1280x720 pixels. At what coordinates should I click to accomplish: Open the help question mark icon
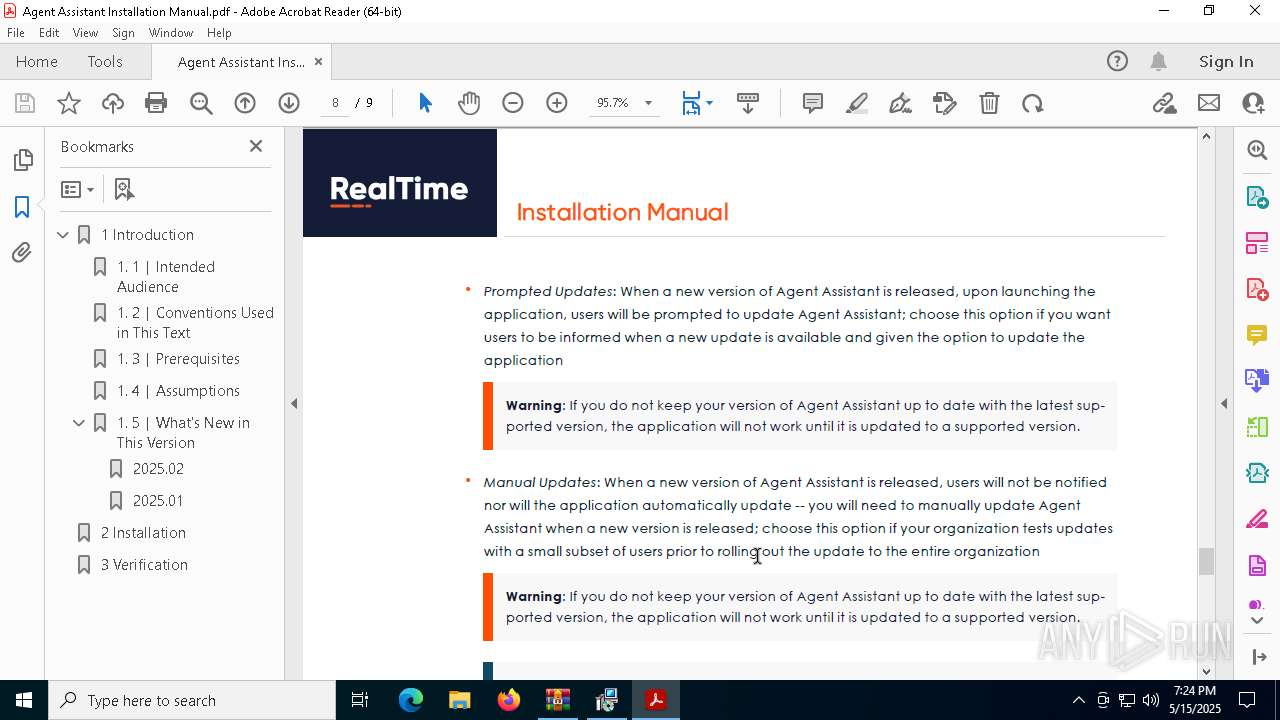1117,61
